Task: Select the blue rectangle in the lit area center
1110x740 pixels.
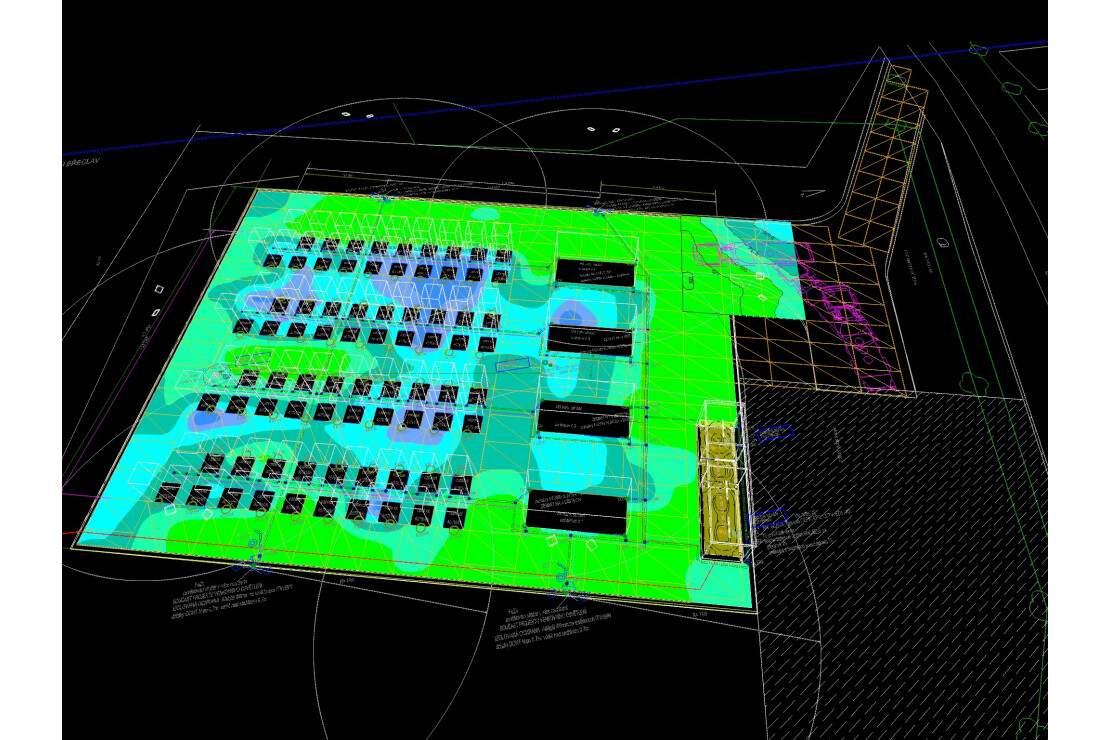Action: [x=513, y=363]
